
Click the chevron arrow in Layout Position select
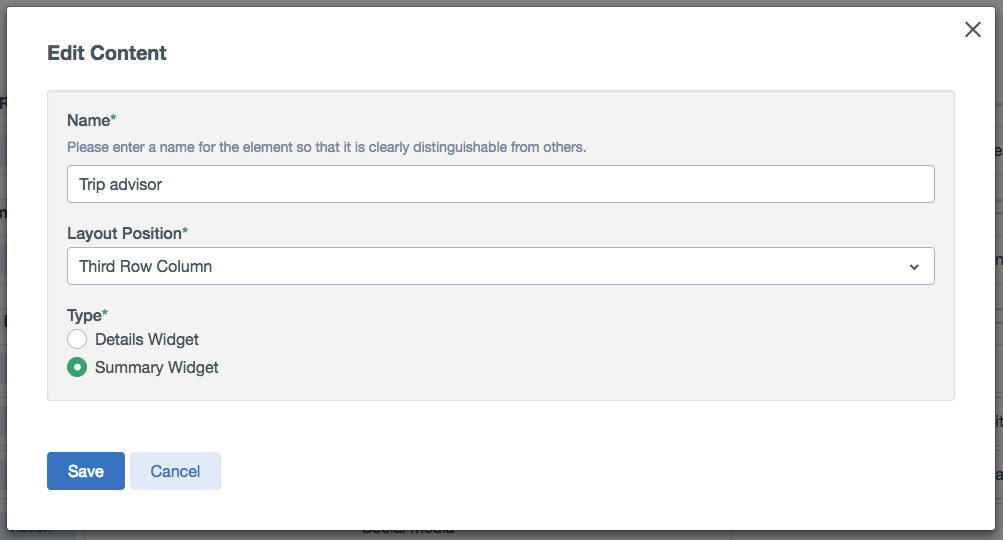point(914,267)
